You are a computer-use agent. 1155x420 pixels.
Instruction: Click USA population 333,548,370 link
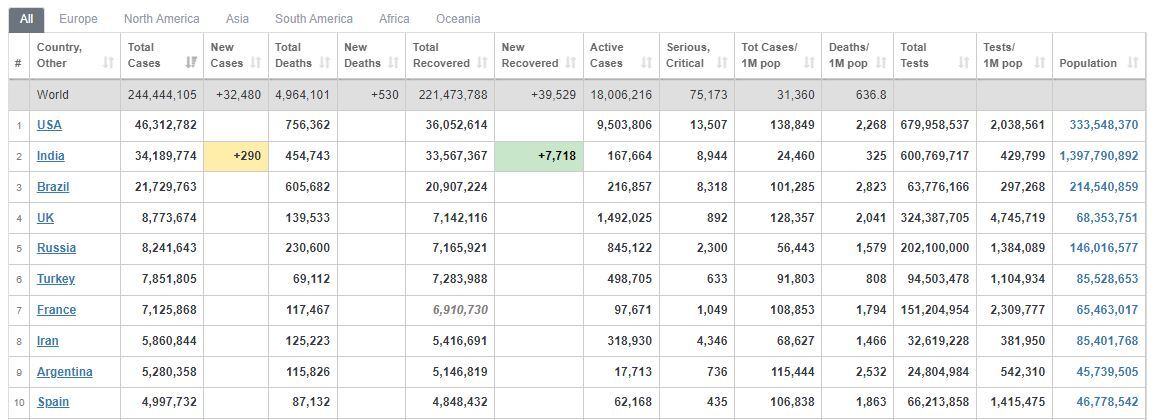(1103, 125)
